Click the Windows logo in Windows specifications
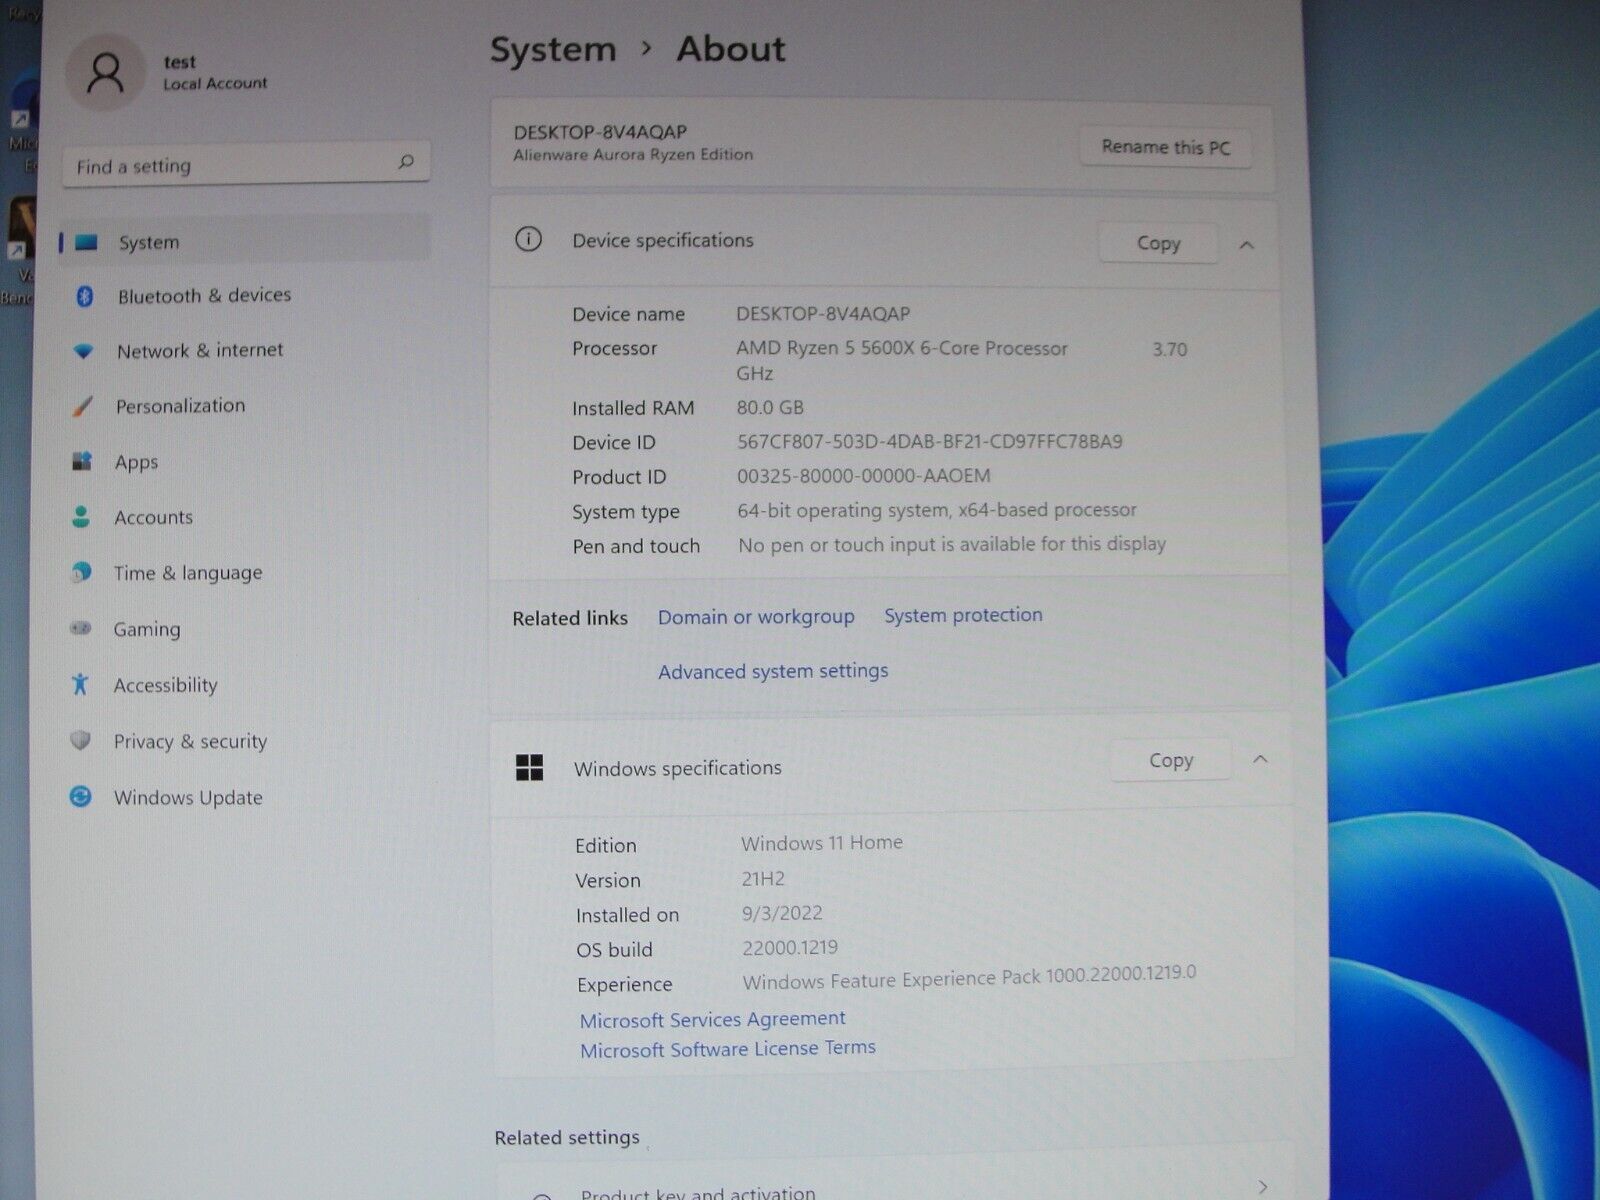The width and height of the screenshot is (1600, 1200). click(x=529, y=767)
